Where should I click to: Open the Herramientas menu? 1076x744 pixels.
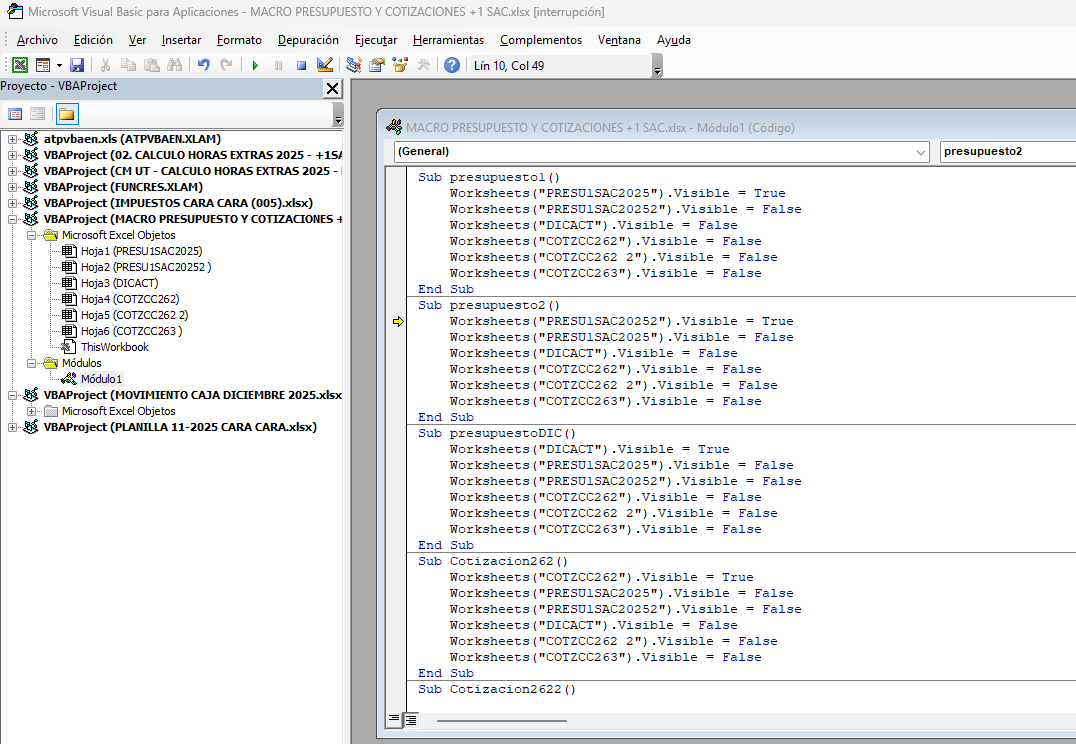[448, 40]
